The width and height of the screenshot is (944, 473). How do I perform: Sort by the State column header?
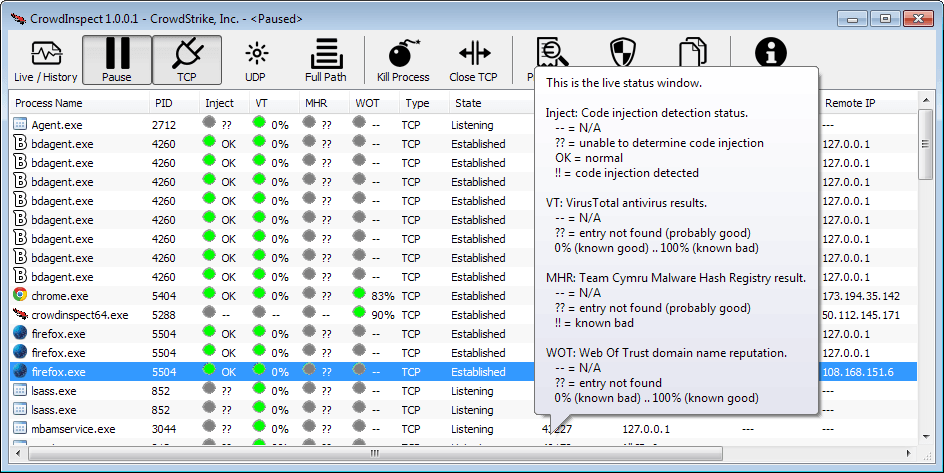[468, 103]
